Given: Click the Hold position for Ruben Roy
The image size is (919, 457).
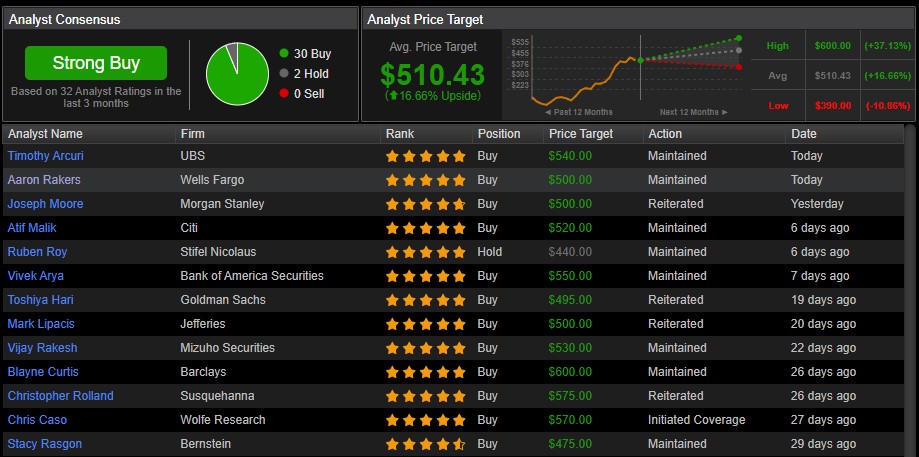Looking at the screenshot, I should pos(489,252).
